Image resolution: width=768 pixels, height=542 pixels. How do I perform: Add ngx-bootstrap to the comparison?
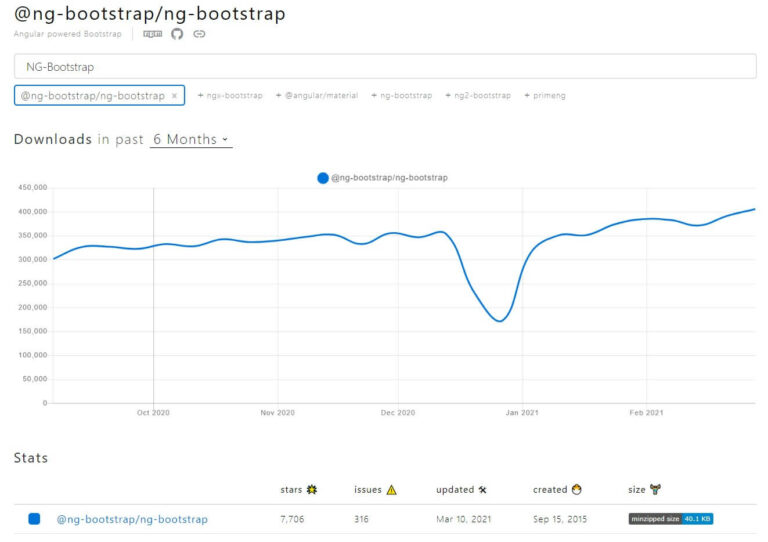tap(230, 96)
